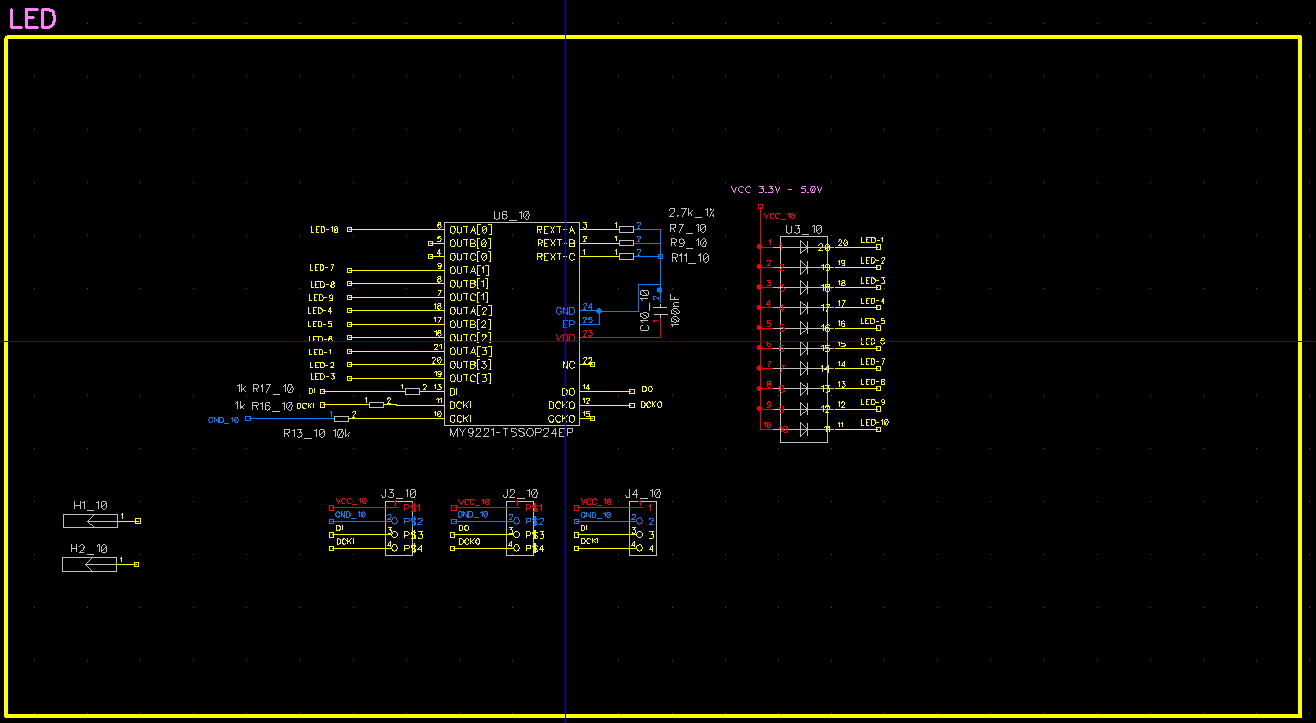Select the GND_10 net label on J4_10

596,515
